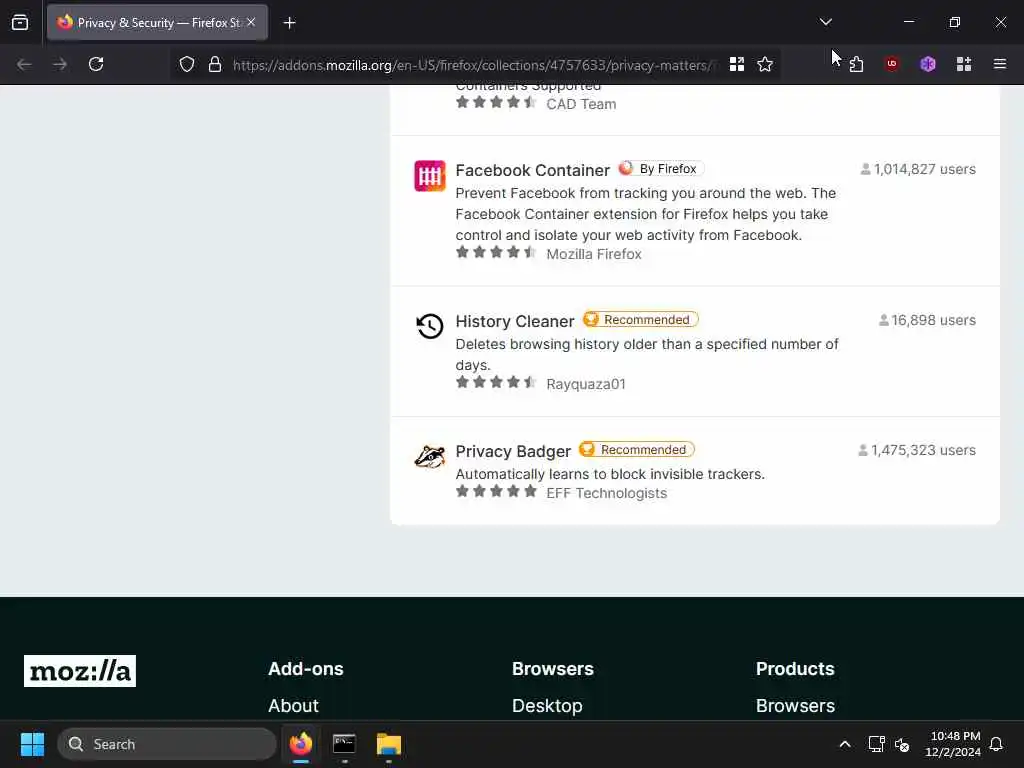
Task: Open Facebook Container add-on title
Action: click(532, 170)
